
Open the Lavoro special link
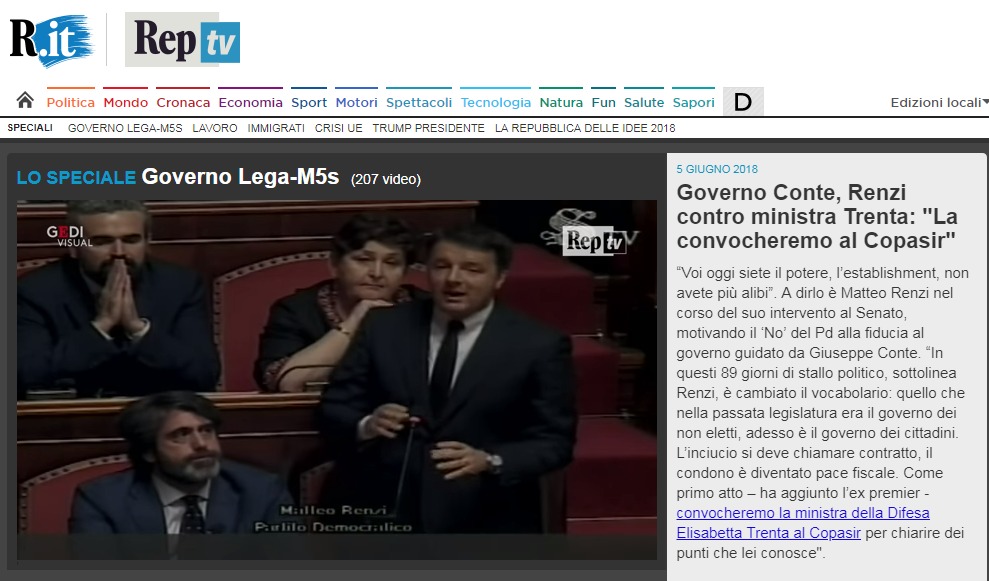point(215,128)
